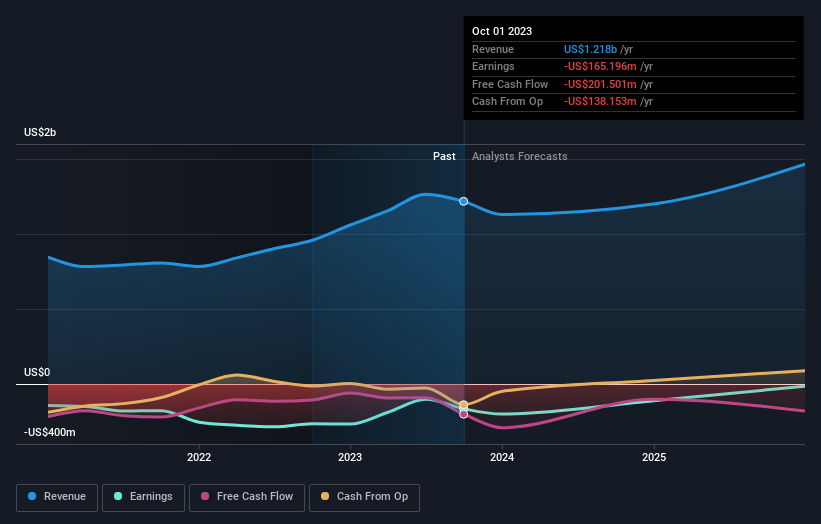Click the -US$400m y-axis label

coord(50,432)
